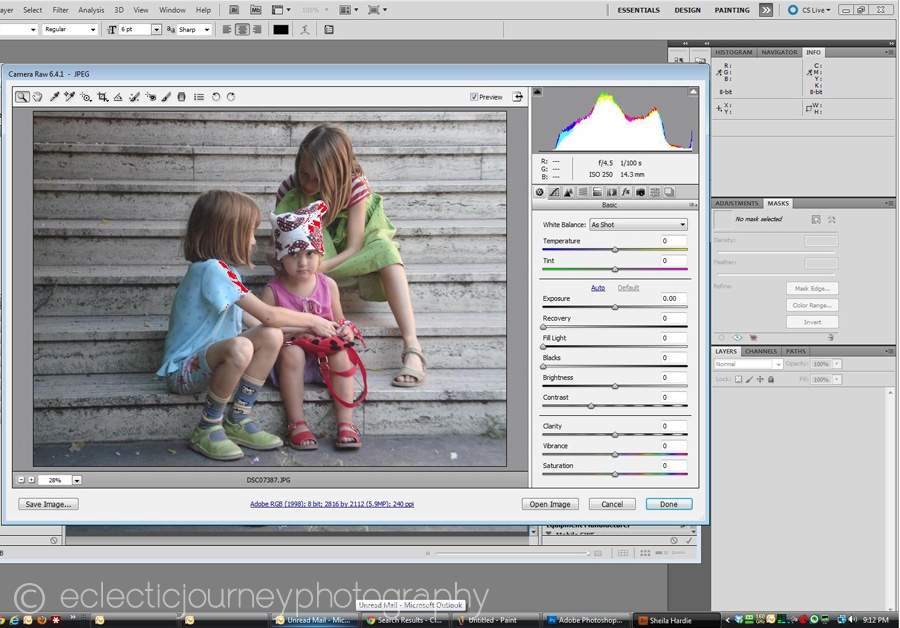Open the Tone Curve panel tab

554,192
